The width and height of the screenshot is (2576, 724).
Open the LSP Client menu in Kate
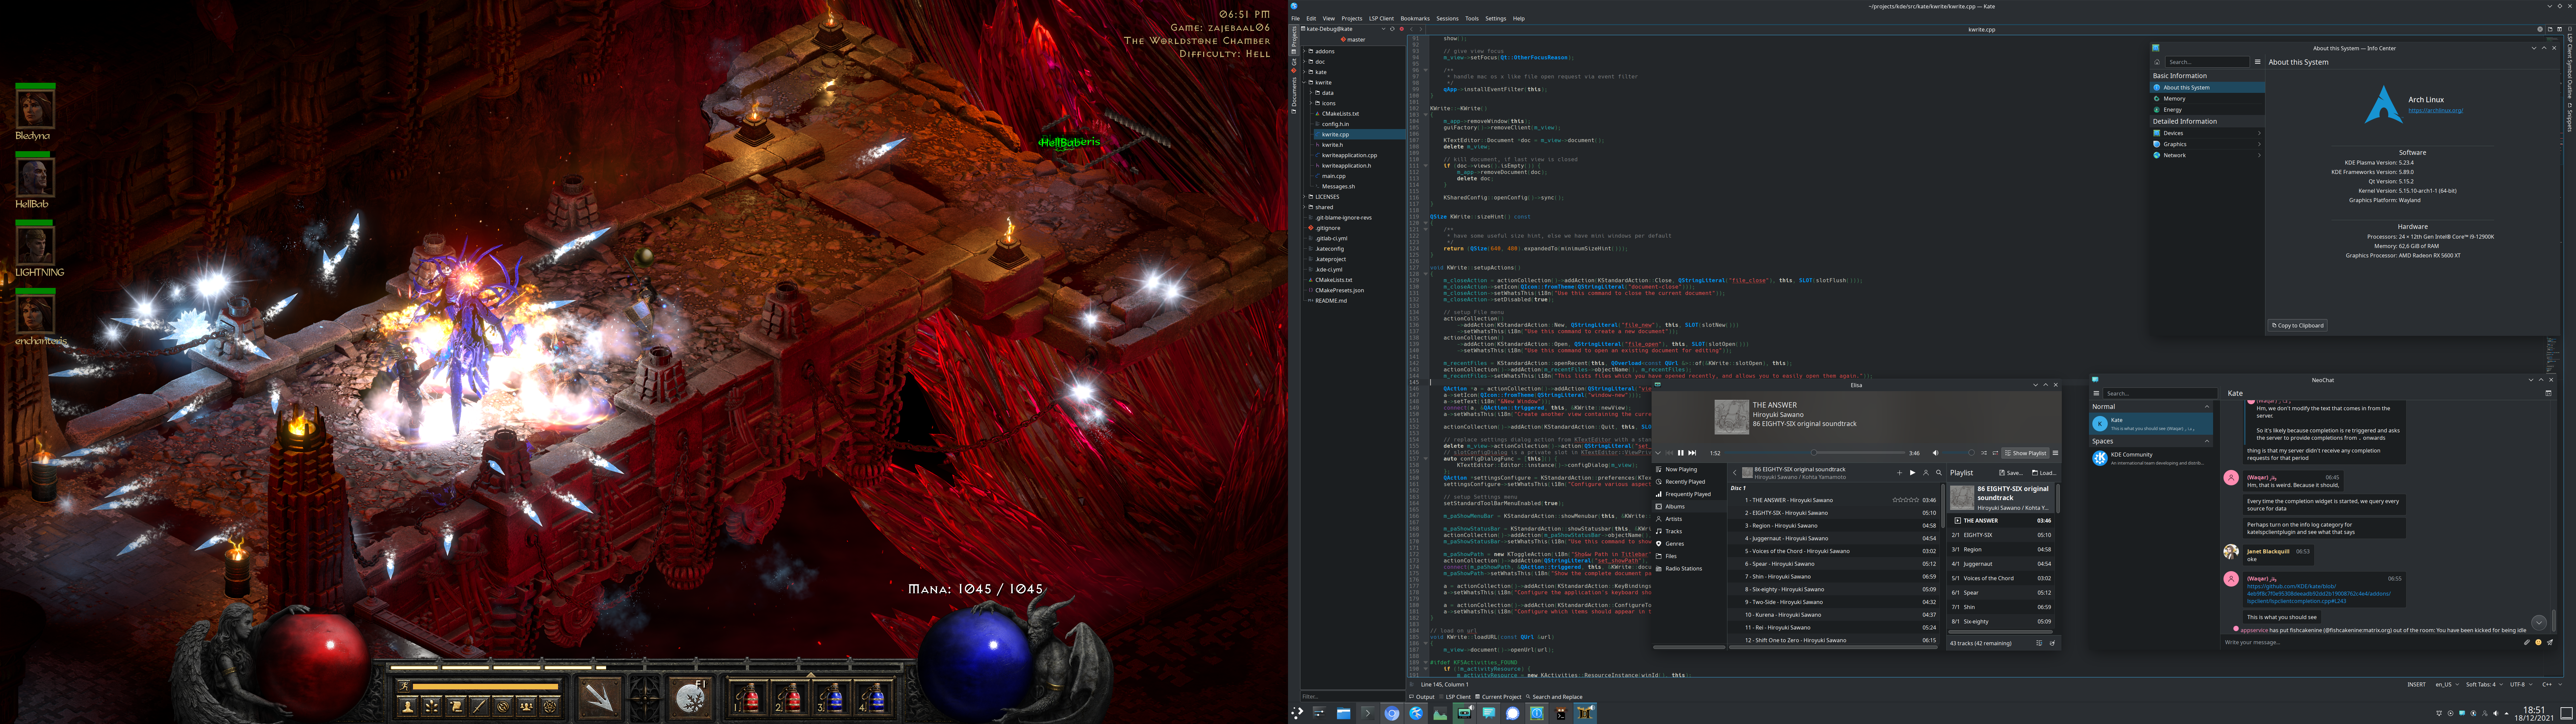1381,18
